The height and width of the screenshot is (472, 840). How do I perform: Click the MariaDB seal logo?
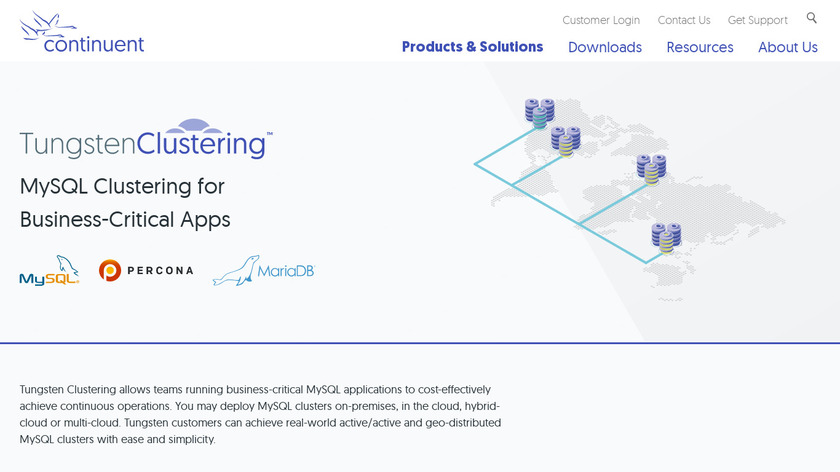pos(264,270)
